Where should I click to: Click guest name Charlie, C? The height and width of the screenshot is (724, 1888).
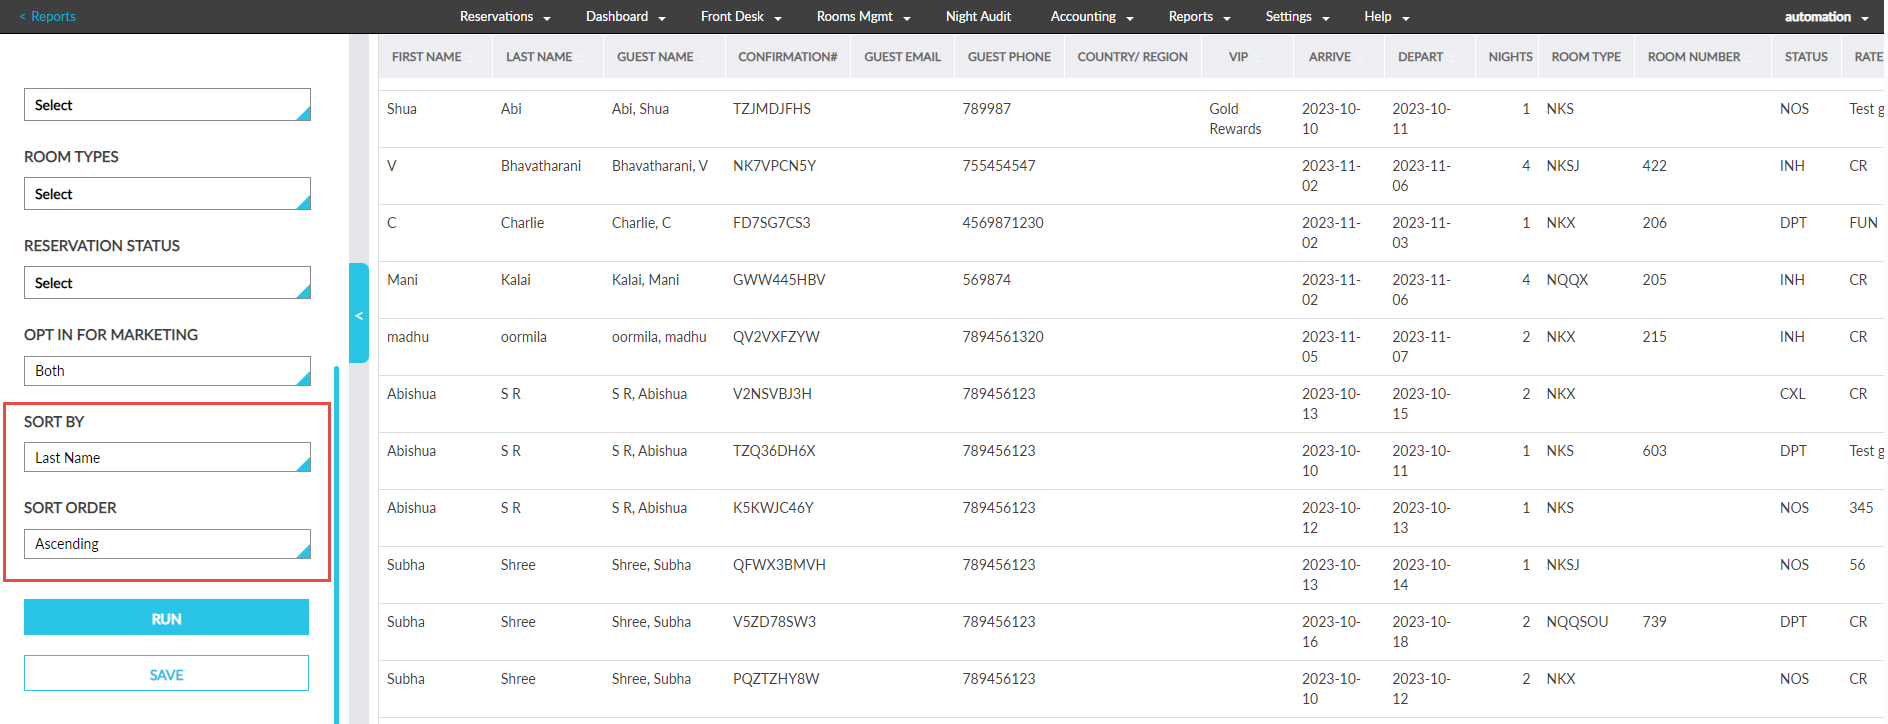point(641,223)
